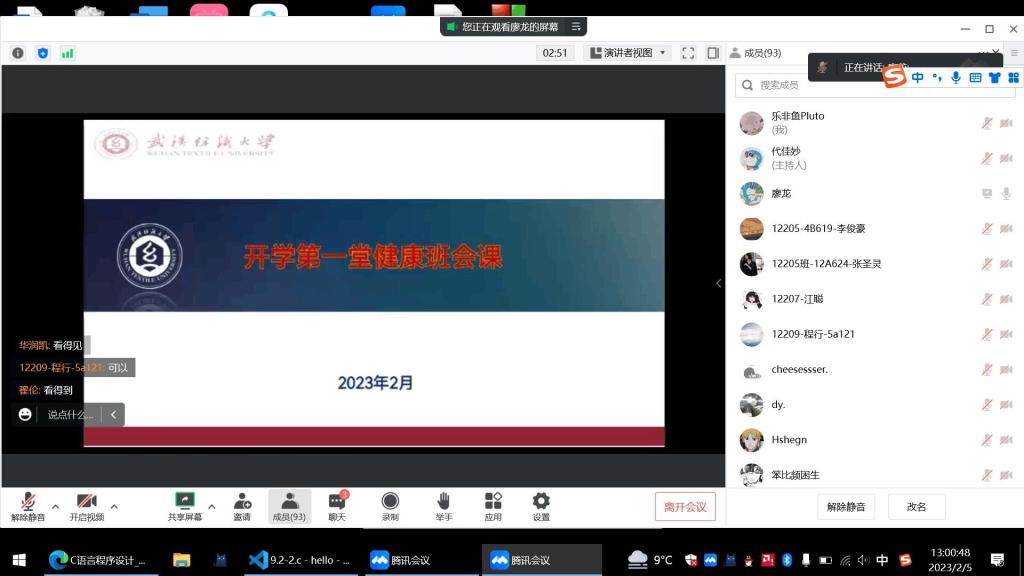Raise hand using 举手
Viewport: 1024px width, 576px height.
click(x=443, y=506)
